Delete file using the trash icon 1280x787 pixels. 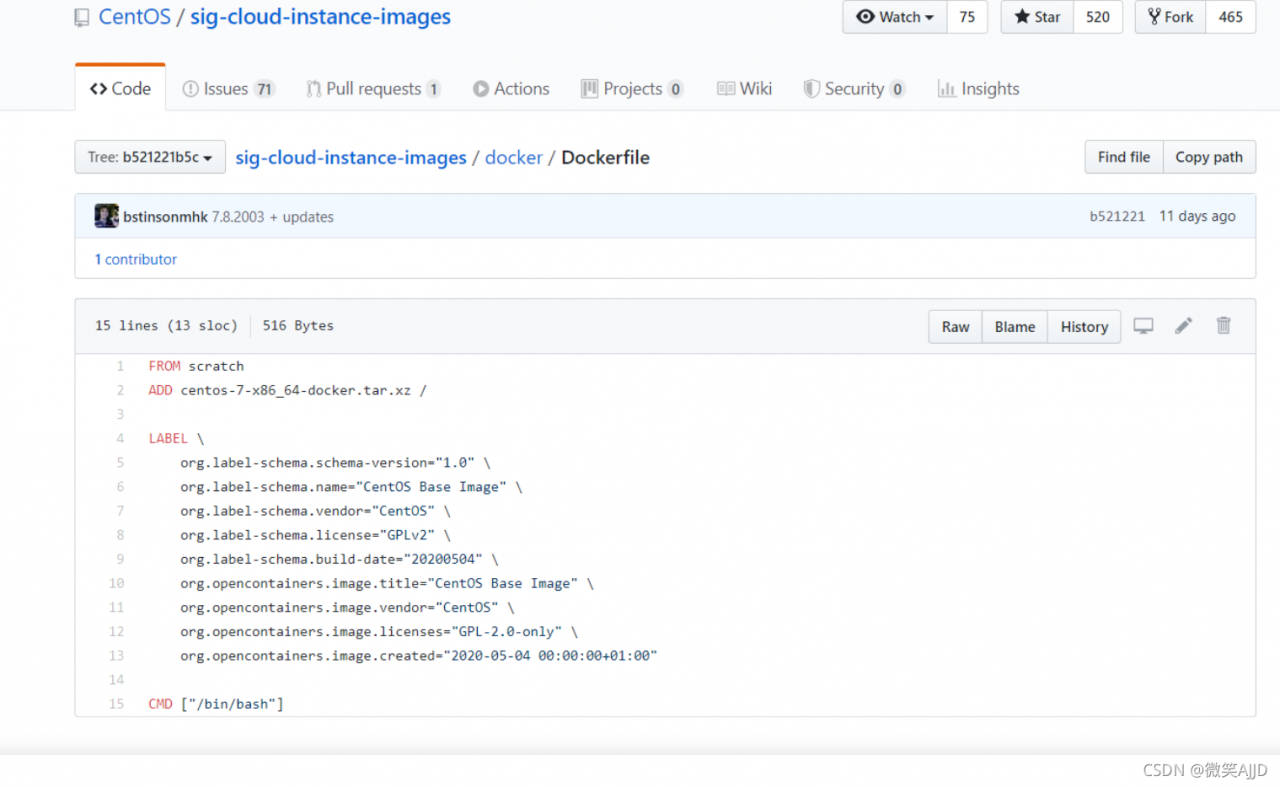point(1223,326)
